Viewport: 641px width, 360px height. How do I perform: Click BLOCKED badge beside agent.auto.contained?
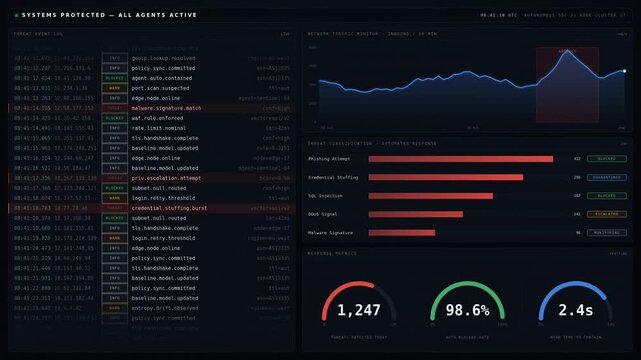coord(114,78)
